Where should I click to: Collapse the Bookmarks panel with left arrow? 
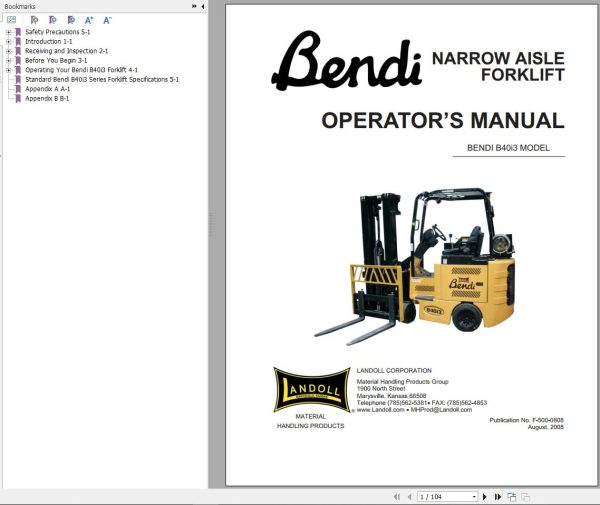(202, 6)
